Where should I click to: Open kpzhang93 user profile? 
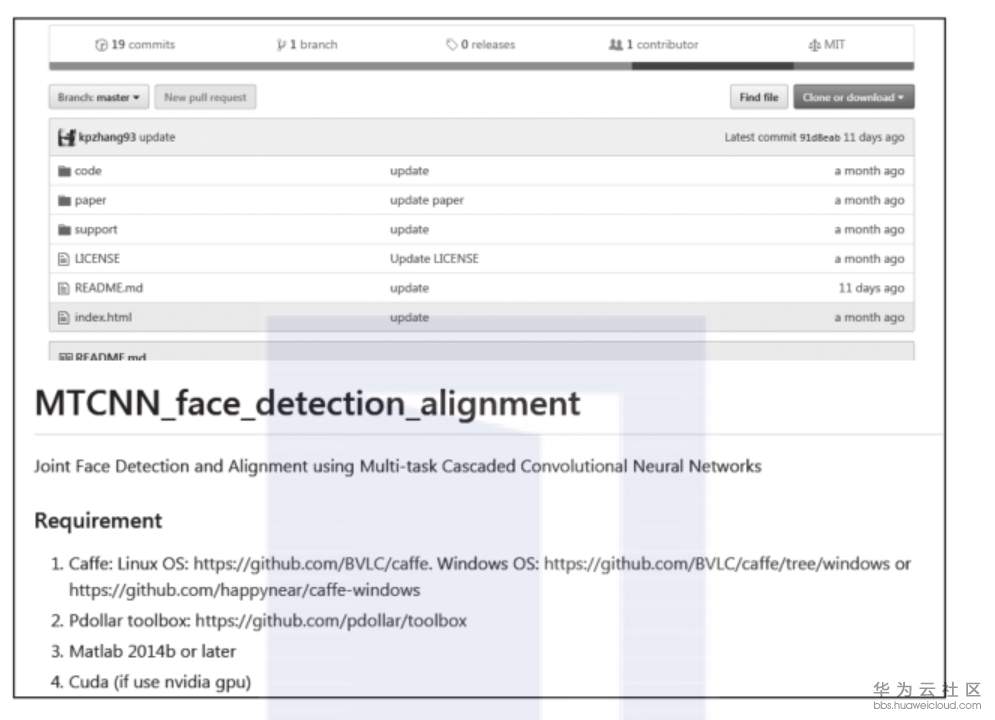pos(107,137)
